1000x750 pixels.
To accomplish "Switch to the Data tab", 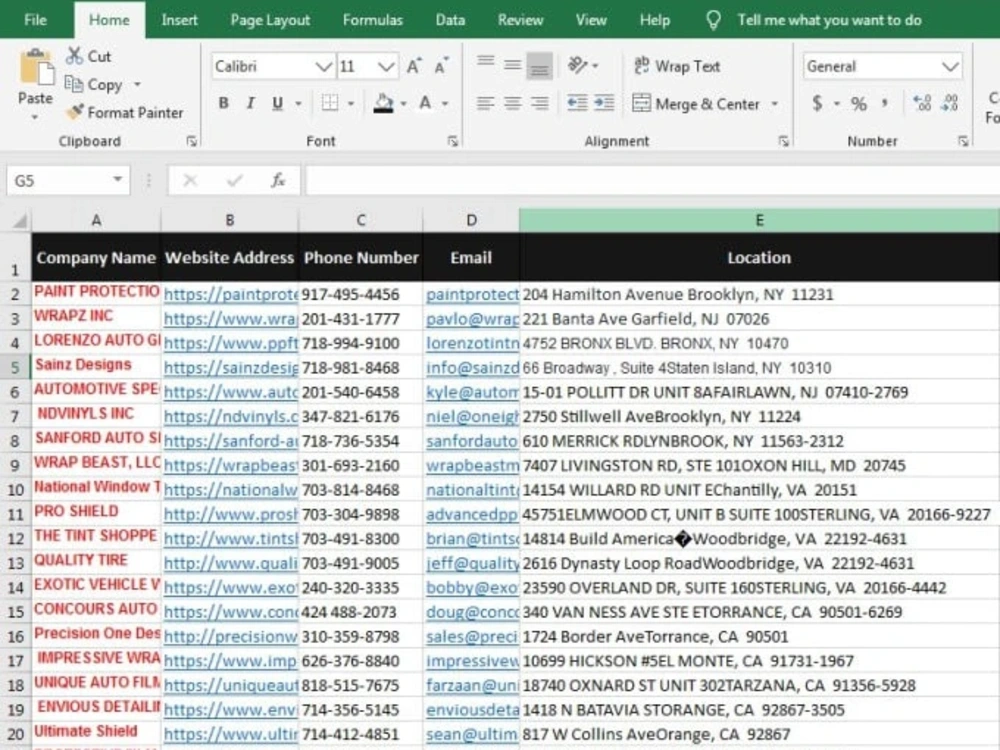I will click(450, 20).
